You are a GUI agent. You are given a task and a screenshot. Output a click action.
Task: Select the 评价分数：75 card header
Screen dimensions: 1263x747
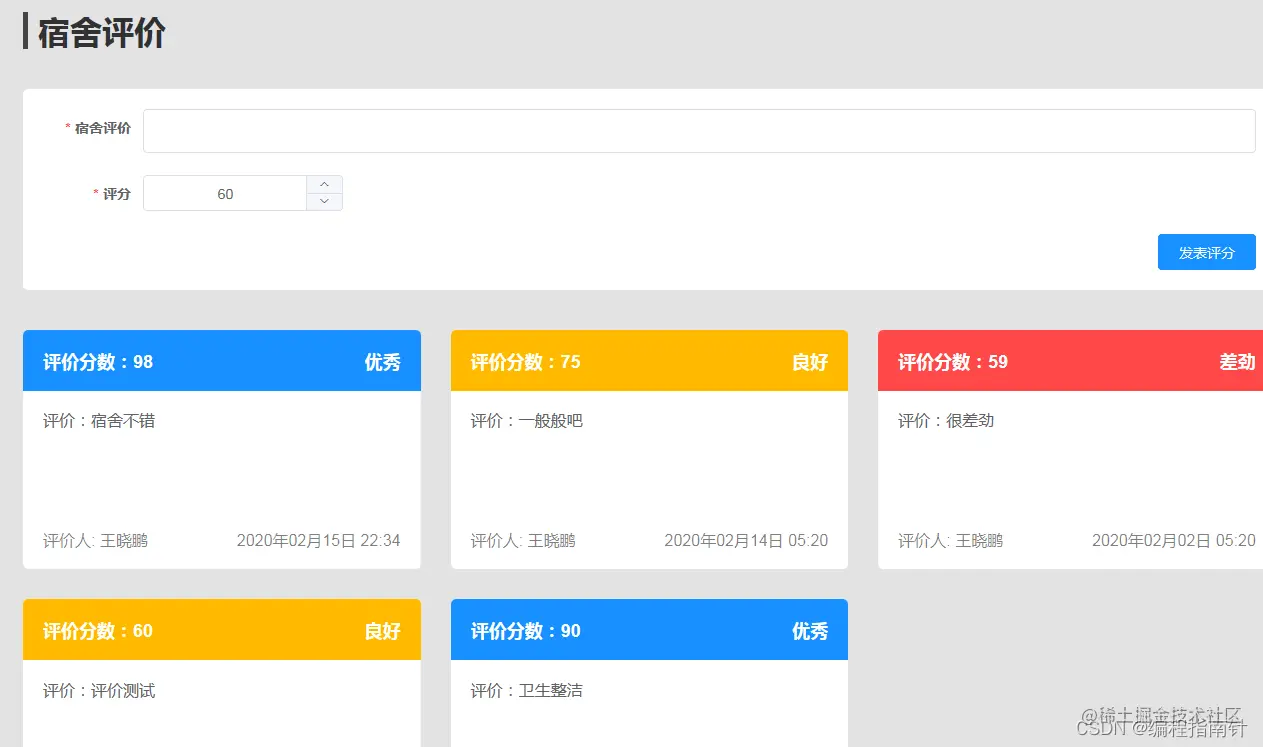coord(649,361)
